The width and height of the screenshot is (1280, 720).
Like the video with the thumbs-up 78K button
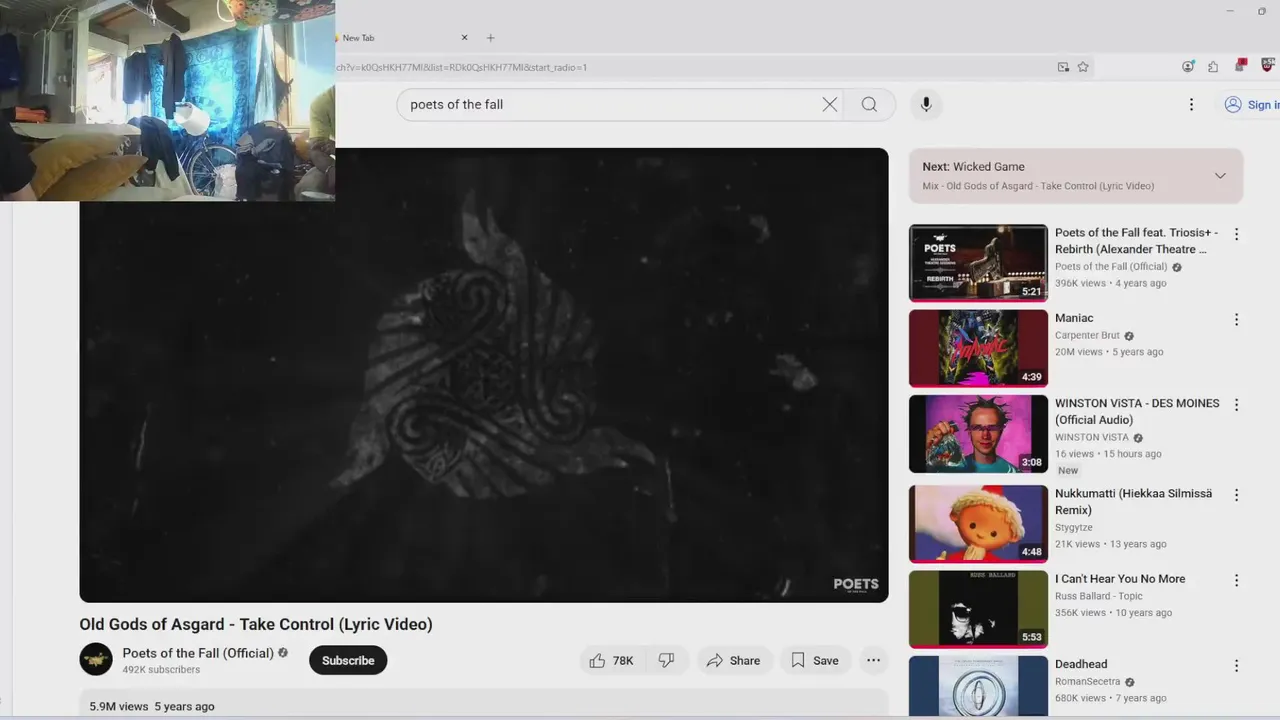point(611,660)
